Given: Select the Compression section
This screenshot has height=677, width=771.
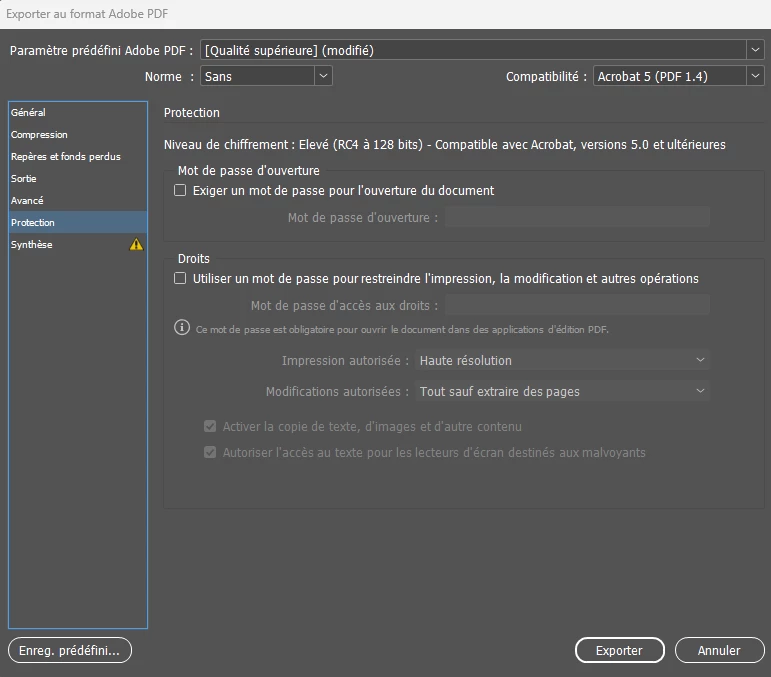Looking at the screenshot, I should 78,135.
